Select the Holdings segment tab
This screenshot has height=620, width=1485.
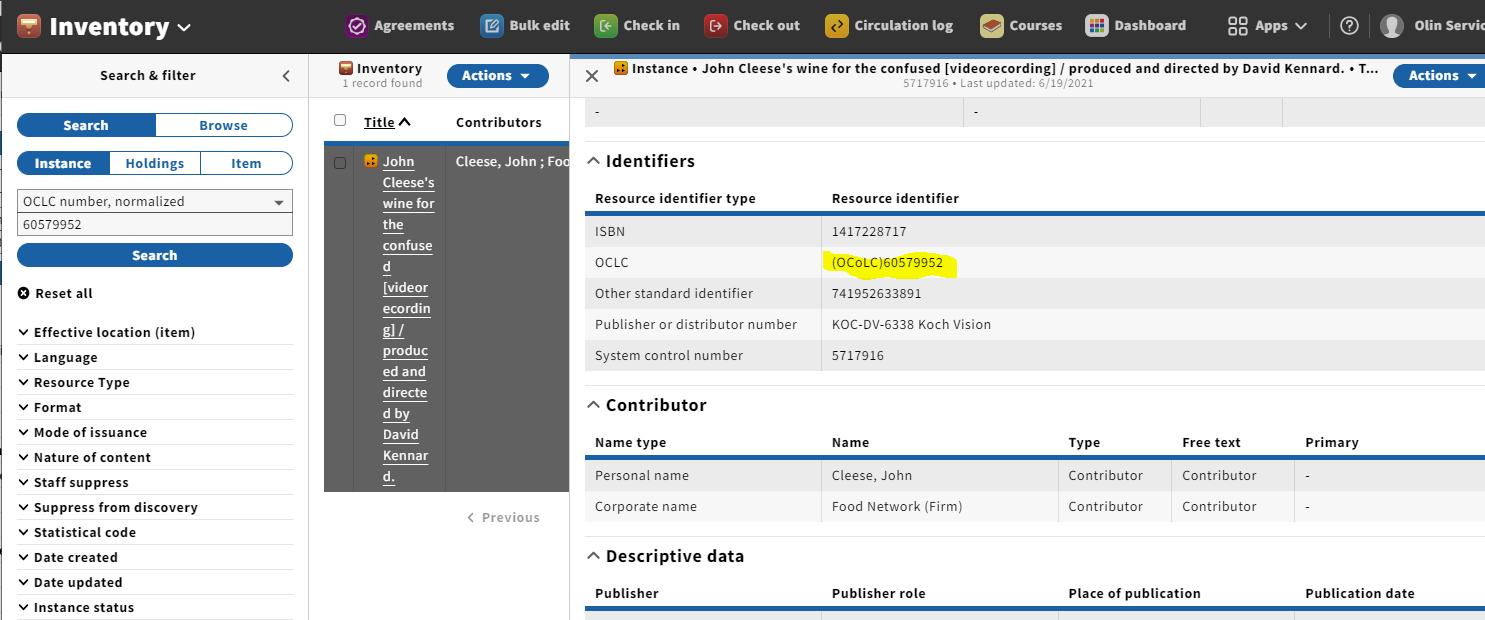coord(155,163)
